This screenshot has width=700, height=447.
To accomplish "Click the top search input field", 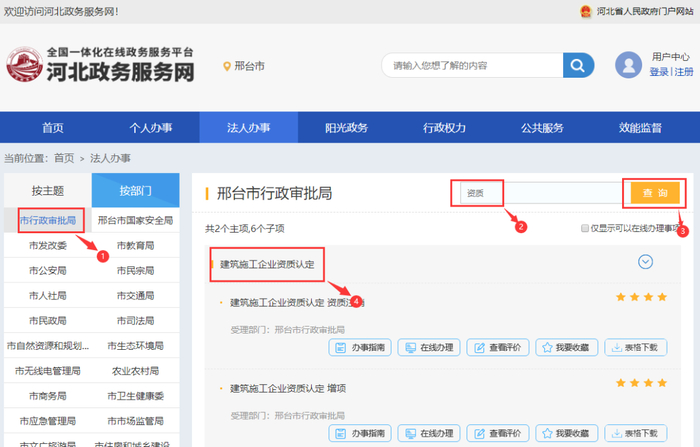I will [473, 66].
